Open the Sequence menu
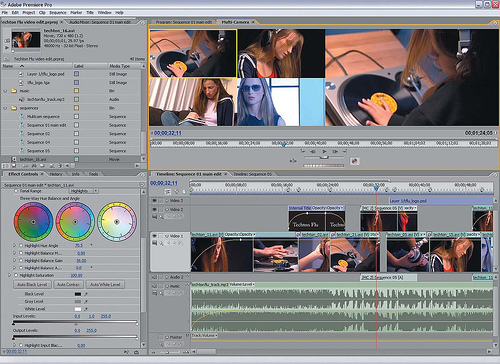Screen dimensions: 500x364 coord(58,12)
